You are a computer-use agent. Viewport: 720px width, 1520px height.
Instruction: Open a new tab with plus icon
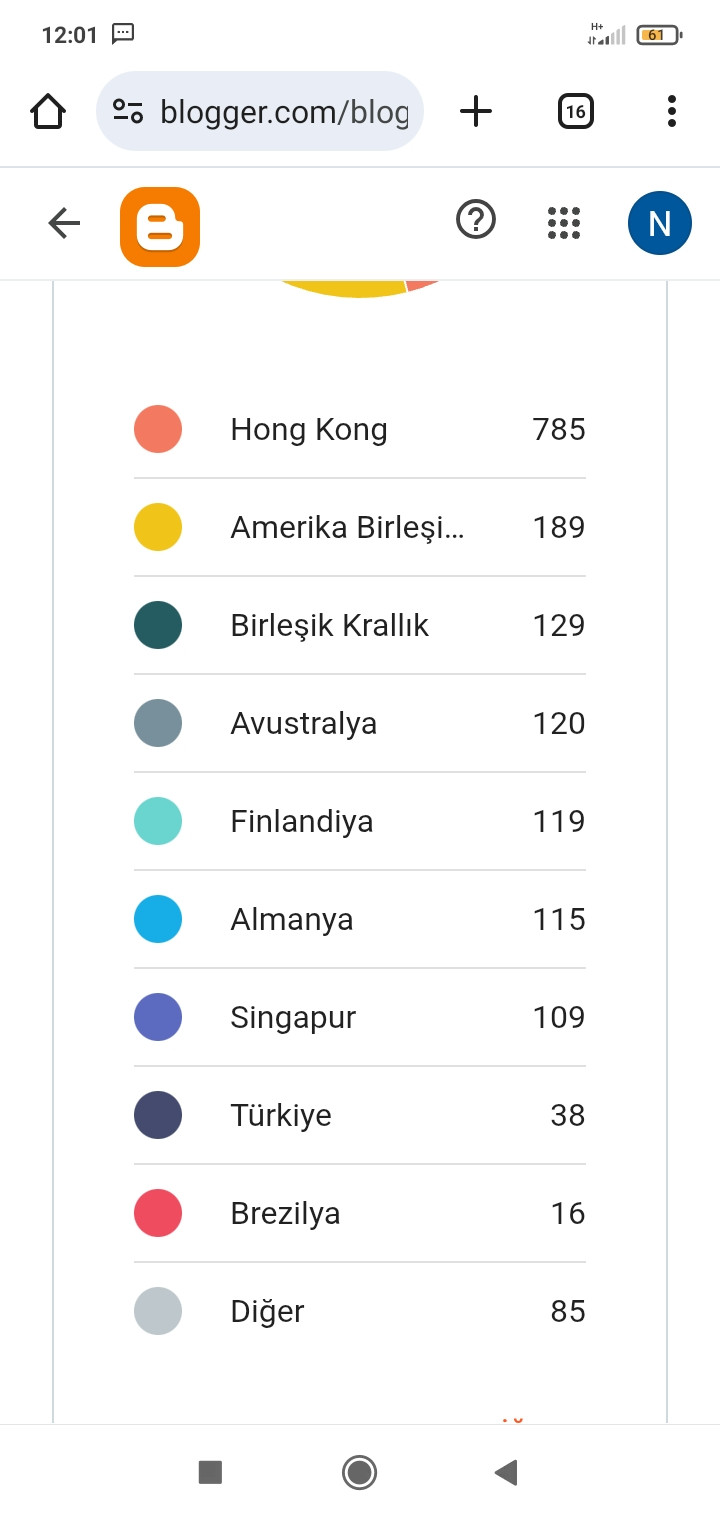(476, 111)
